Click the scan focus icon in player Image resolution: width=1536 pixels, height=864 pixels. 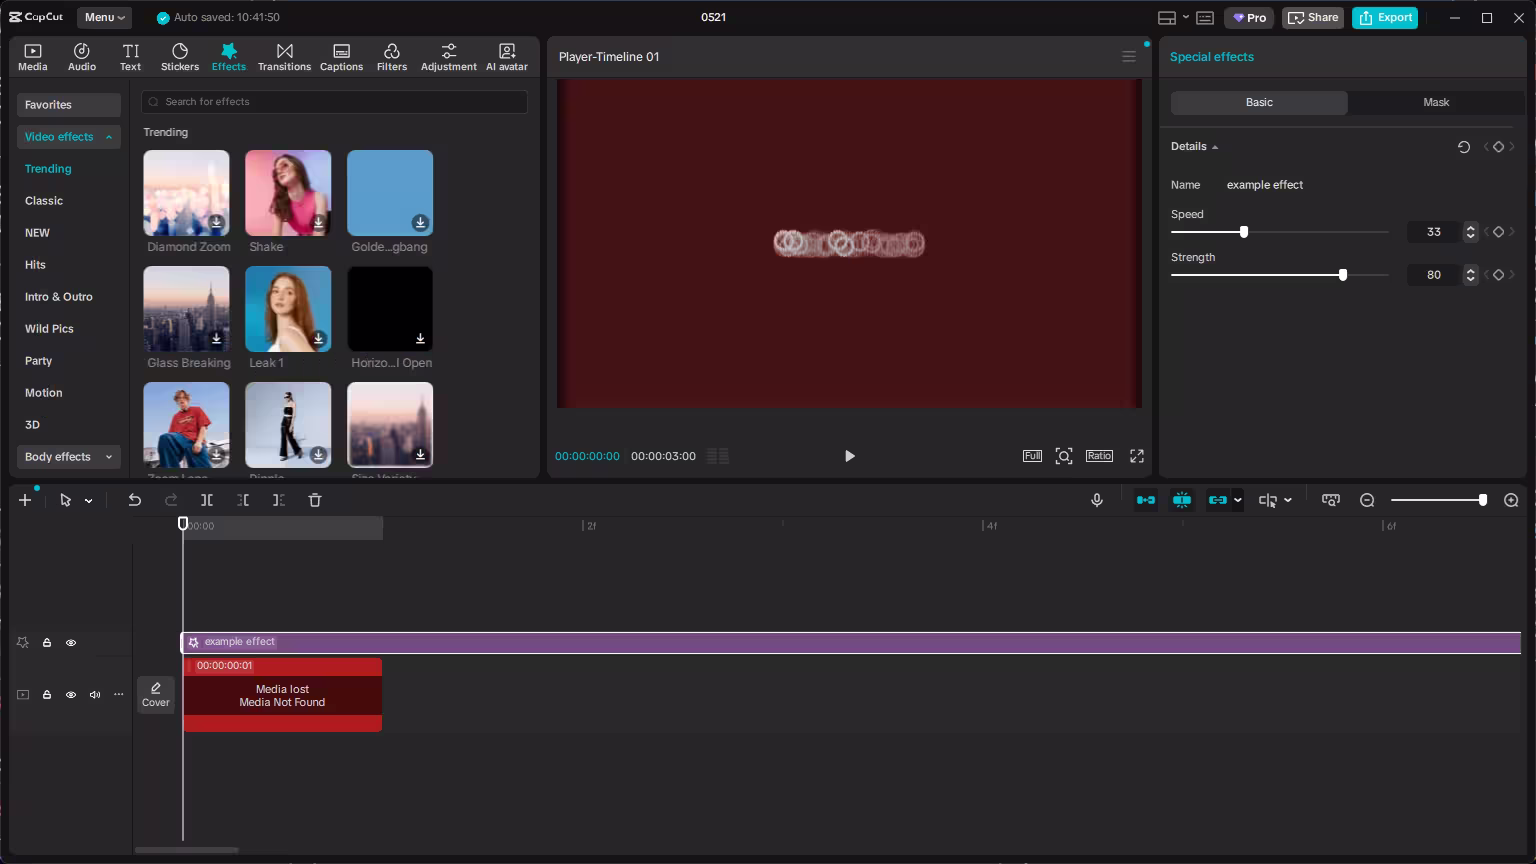tap(1064, 456)
